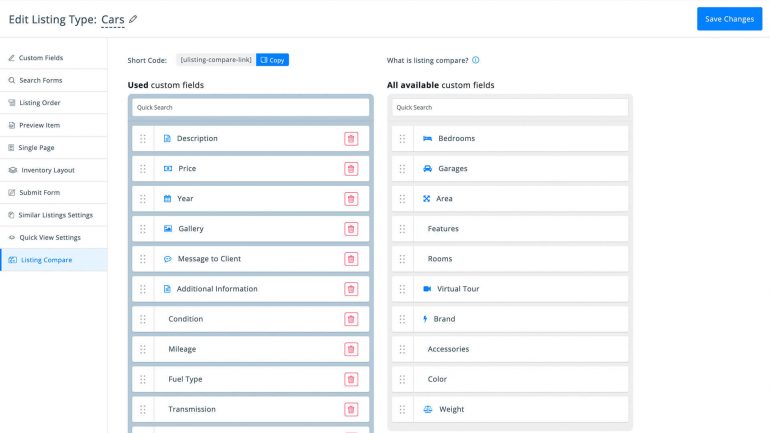This screenshot has width=770, height=433.
Task: Select Listing Compare in sidebar
Action: (54, 260)
